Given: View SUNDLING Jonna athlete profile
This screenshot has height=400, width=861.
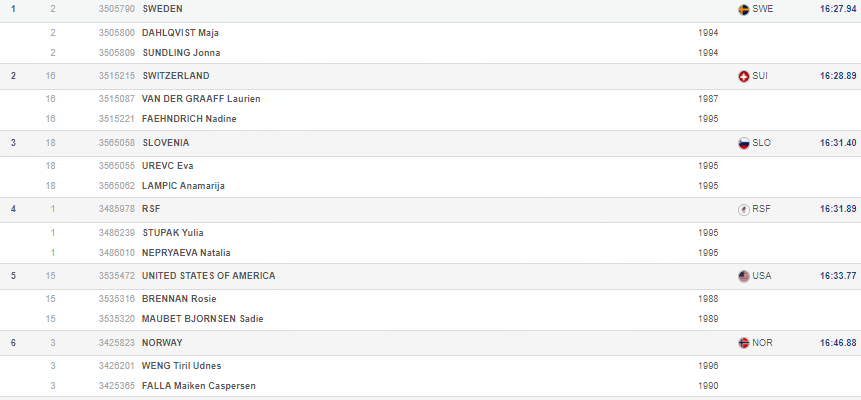Looking at the screenshot, I should 181,52.
